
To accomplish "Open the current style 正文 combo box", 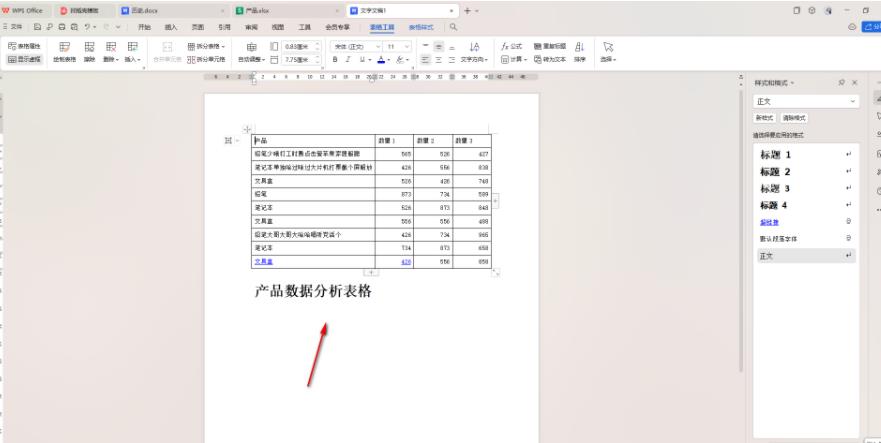I will click(806, 101).
